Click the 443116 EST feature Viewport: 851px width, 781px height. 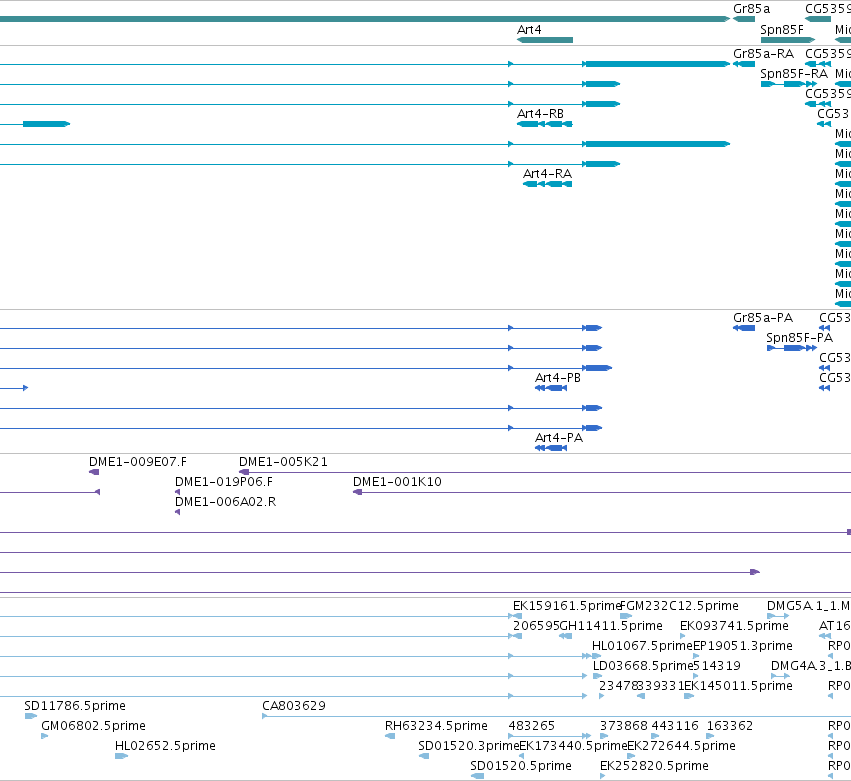(x=655, y=736)
